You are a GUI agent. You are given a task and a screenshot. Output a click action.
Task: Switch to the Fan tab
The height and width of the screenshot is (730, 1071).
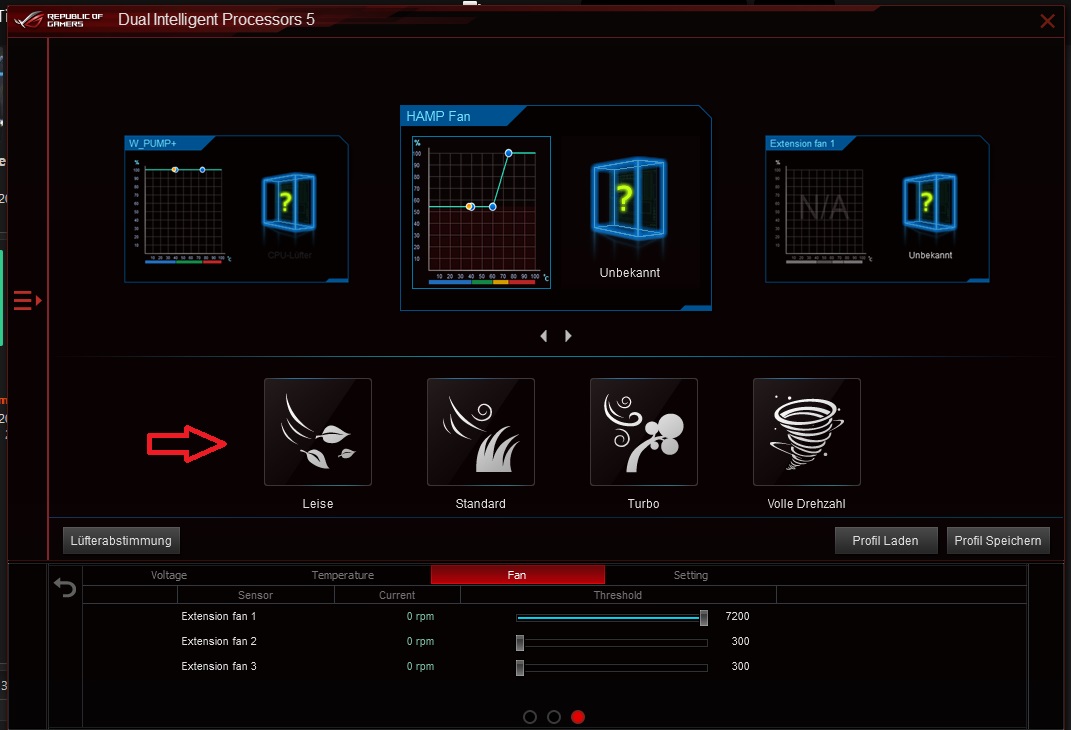pyautogui.click(x=517, y=575)
